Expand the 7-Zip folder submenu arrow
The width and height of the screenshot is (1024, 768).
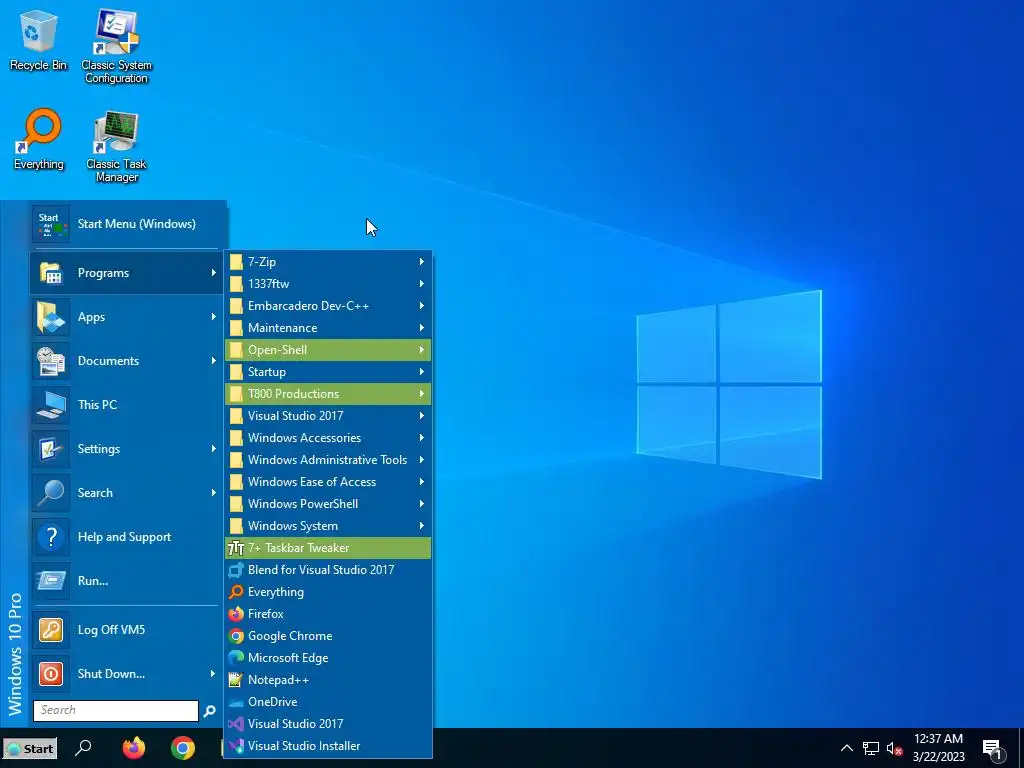(x=422, y=262)
